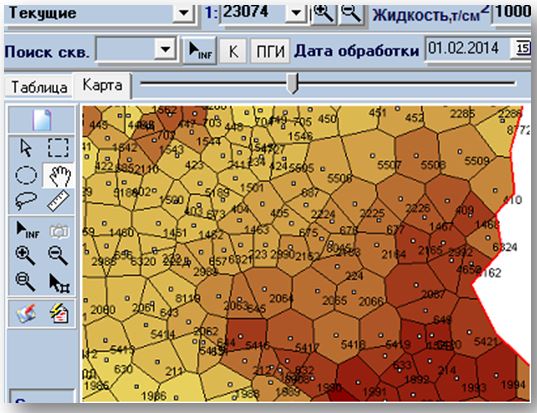Click well label 2064 on map
The height and width of the screenshot is (413, 537).
coord(281,299)
